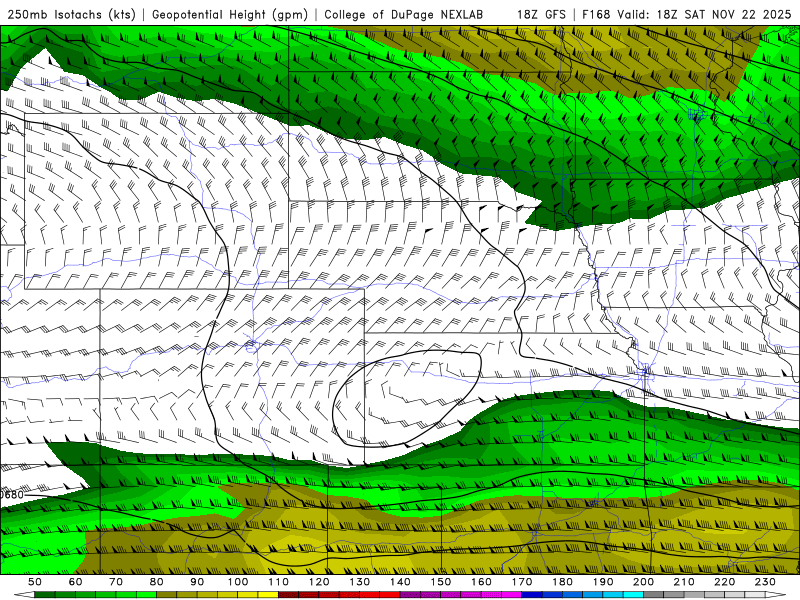Click the 170 value on the color scale
The height and width of the screenshot is (600, 800).
pyautogui.click(x=522, y=582)
